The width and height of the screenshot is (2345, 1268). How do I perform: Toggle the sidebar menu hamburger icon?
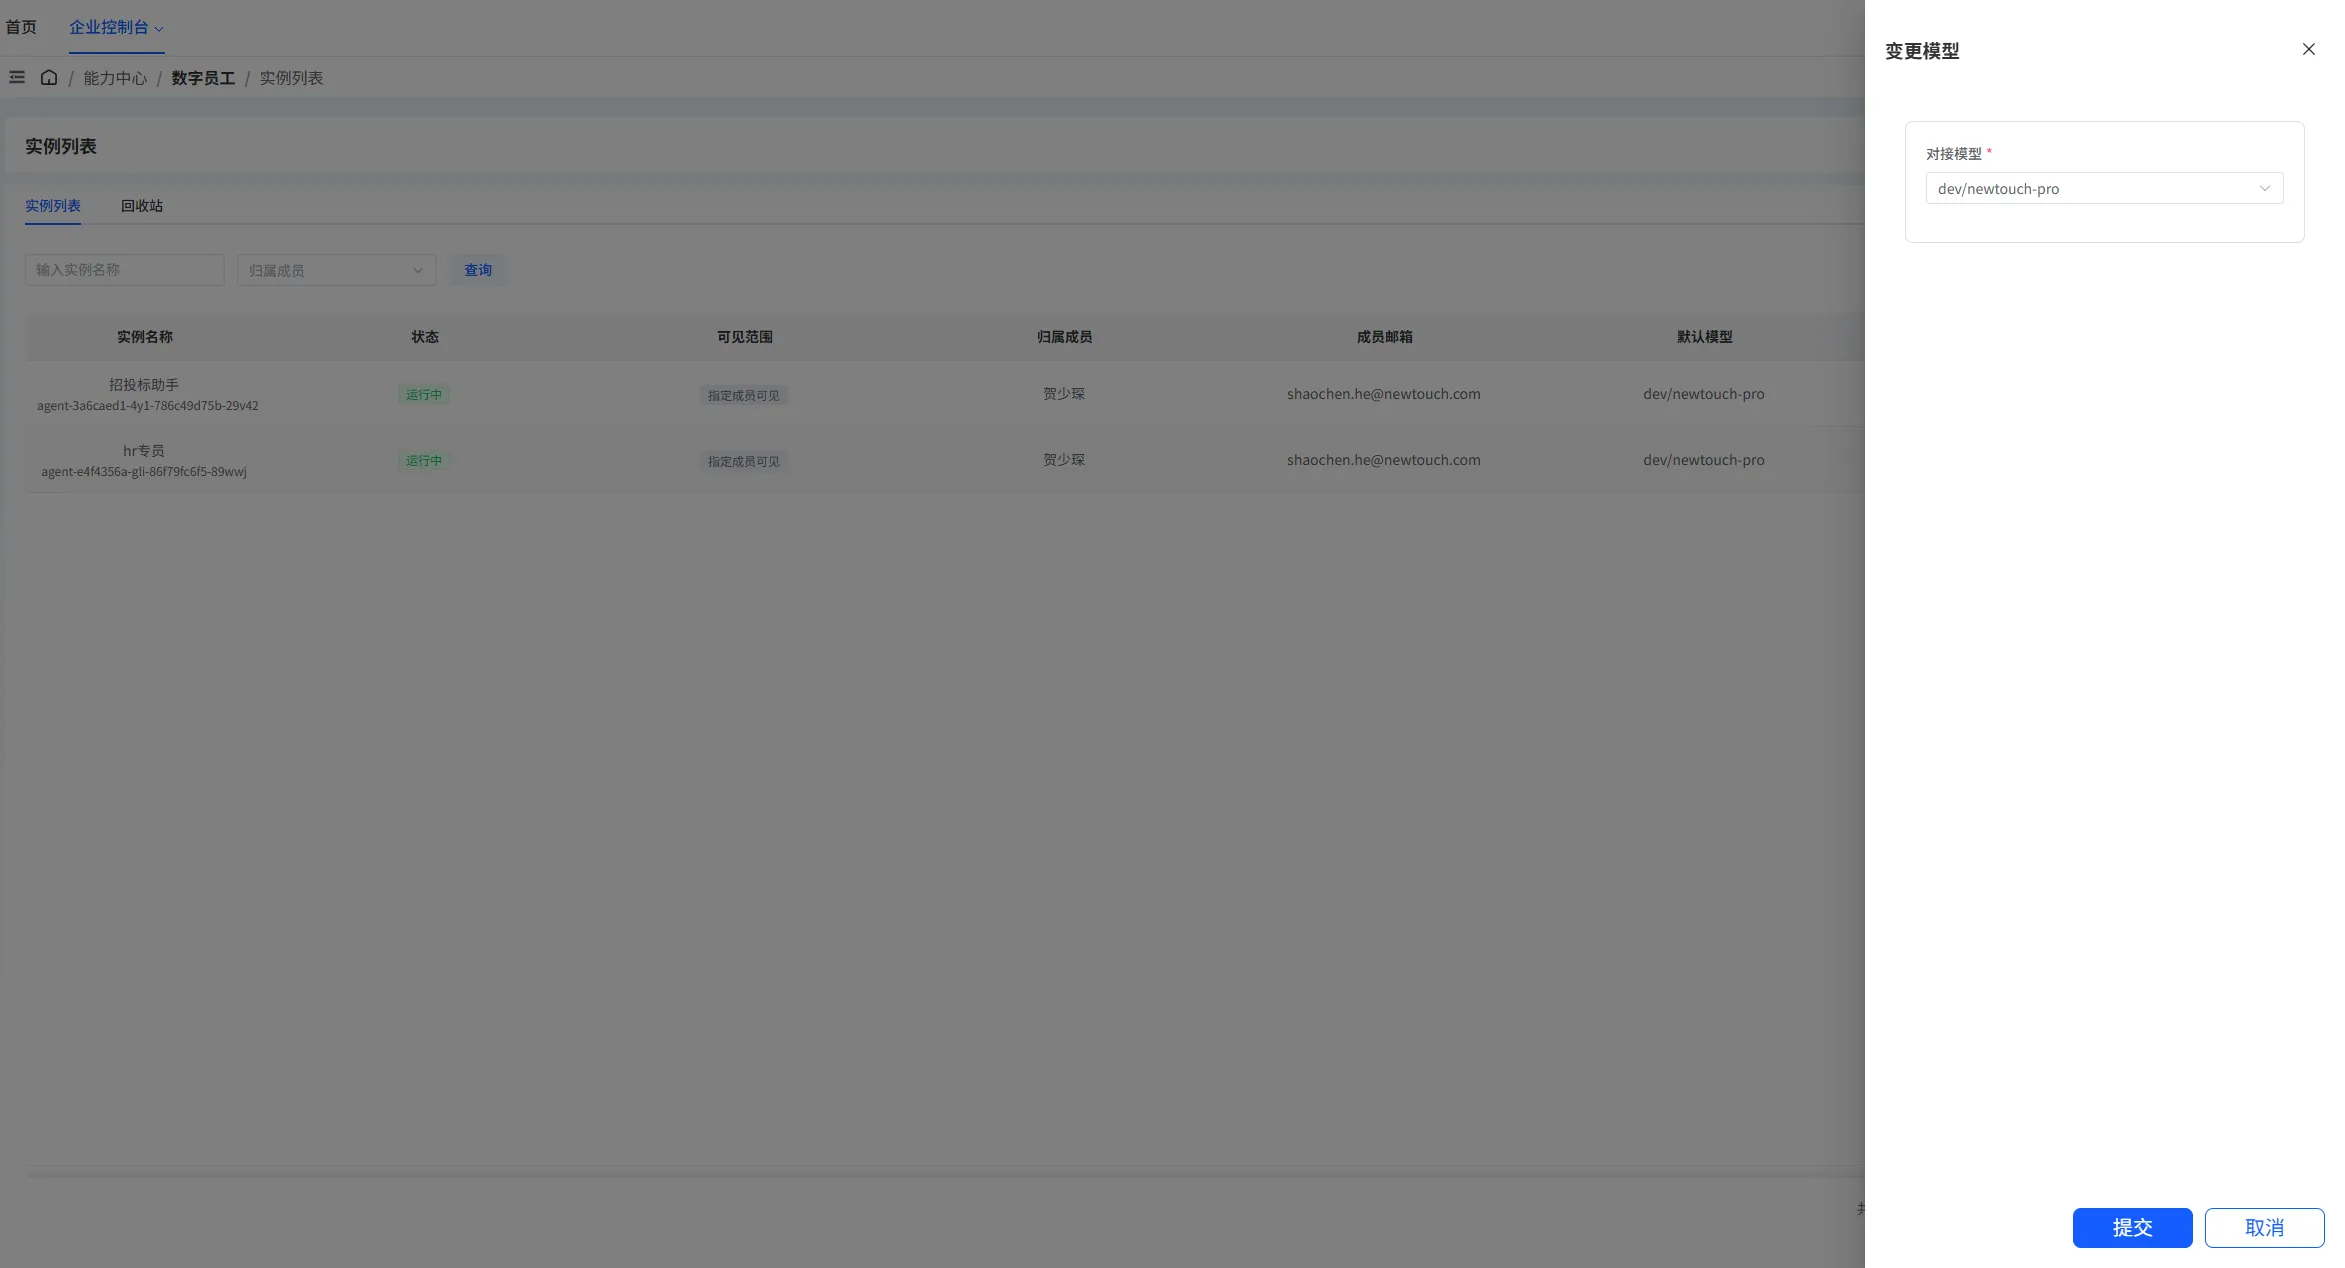pyautogui.click(x=17, y=77)
